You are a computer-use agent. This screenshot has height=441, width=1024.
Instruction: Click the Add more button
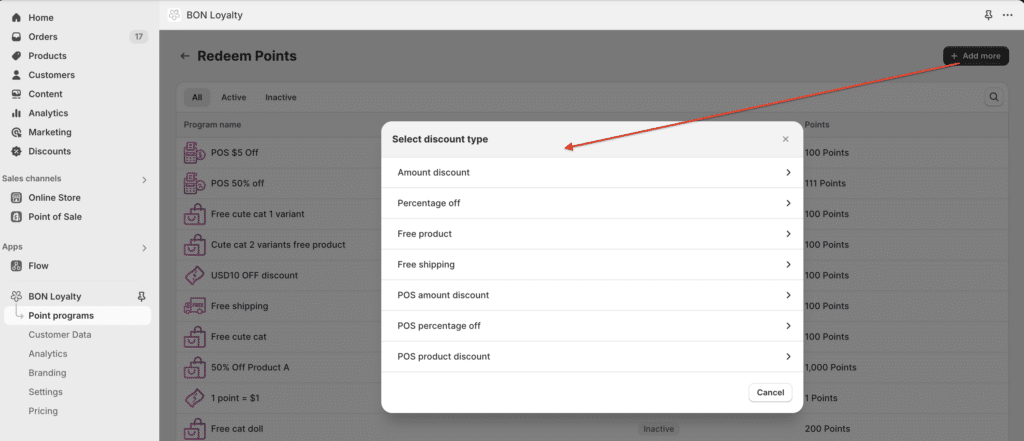pyautogui.click(x=976, y=56)
